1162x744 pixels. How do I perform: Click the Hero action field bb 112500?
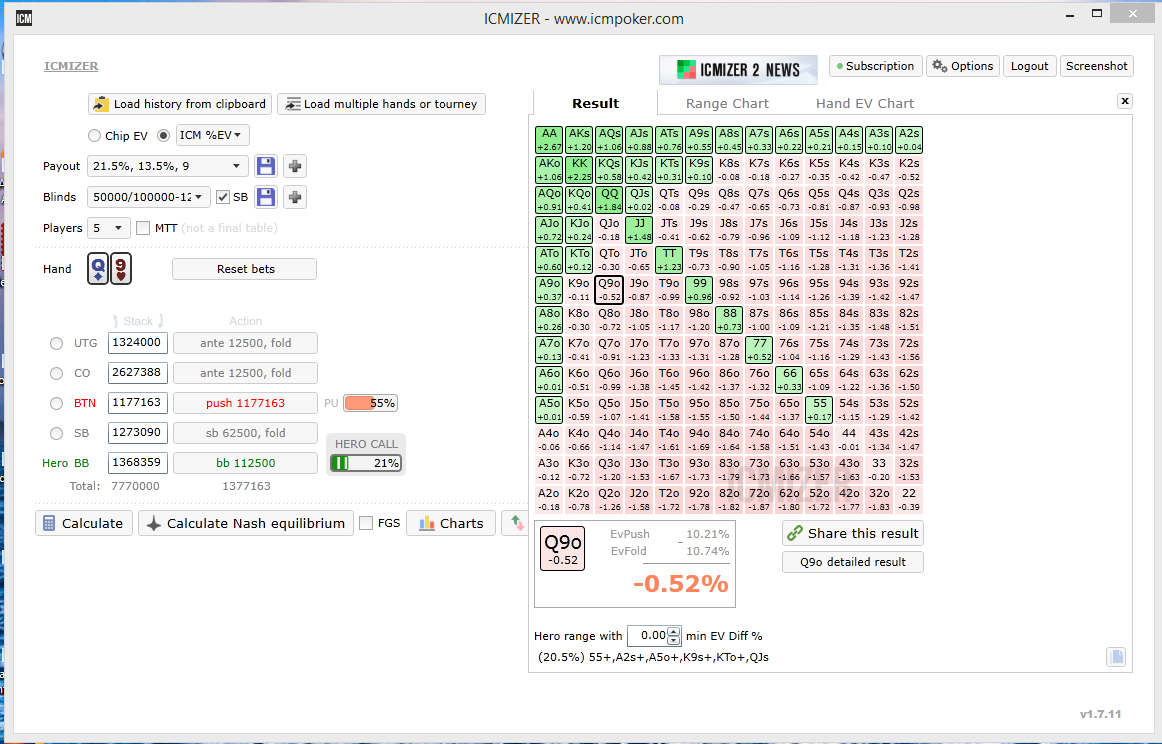pyautogui.click(x=245, y=463)
